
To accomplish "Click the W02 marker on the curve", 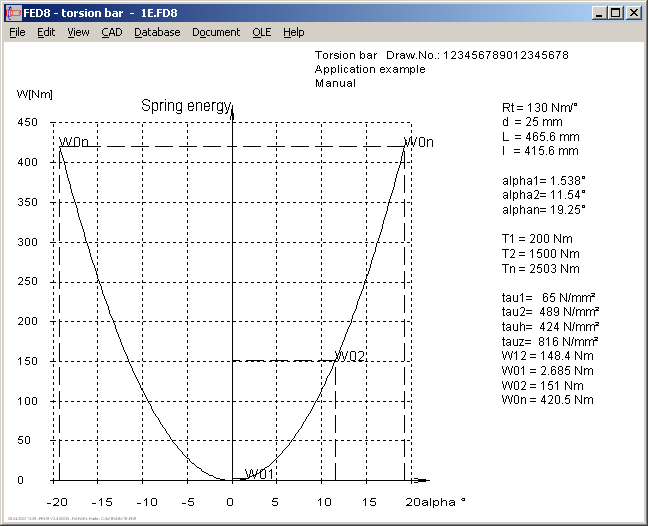I will click(x=349, y=357).
